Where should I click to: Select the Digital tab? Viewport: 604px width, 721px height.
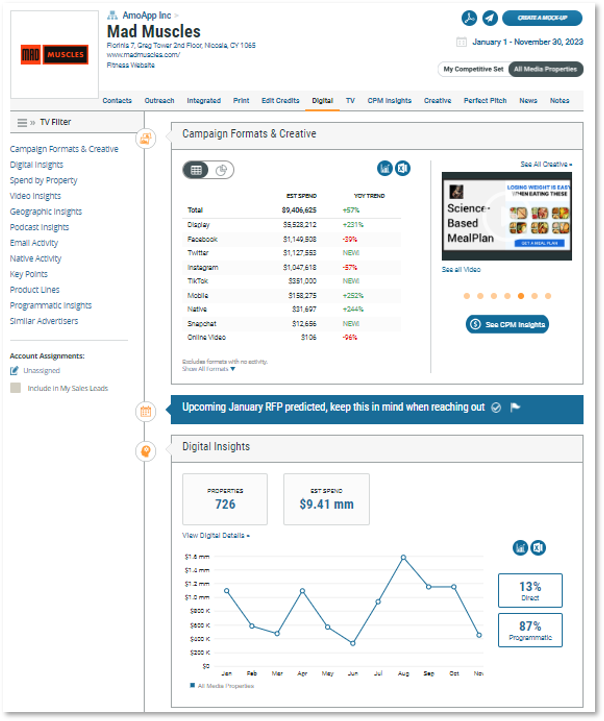(322, 101)
